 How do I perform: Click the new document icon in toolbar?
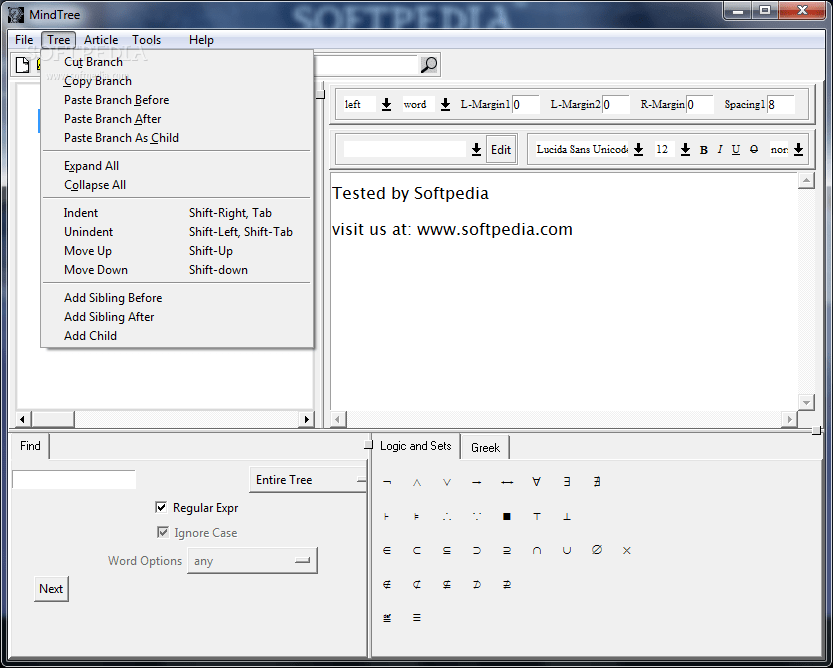[x=22, y=65]
